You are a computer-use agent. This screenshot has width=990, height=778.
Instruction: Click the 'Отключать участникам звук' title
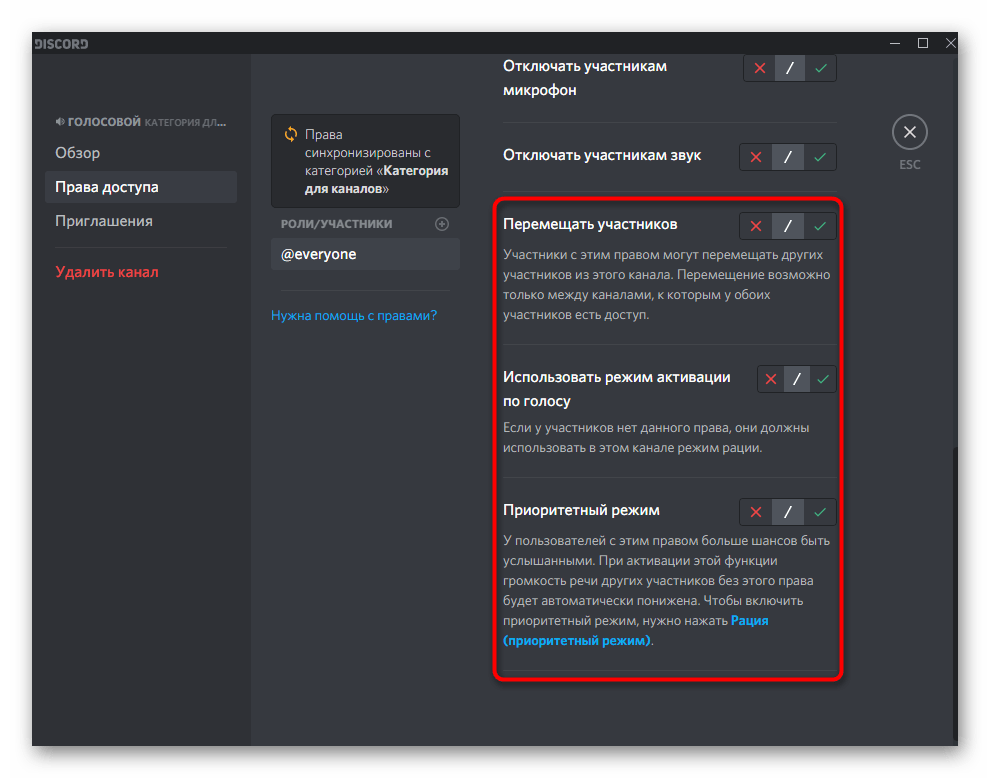tap(602, 155)
